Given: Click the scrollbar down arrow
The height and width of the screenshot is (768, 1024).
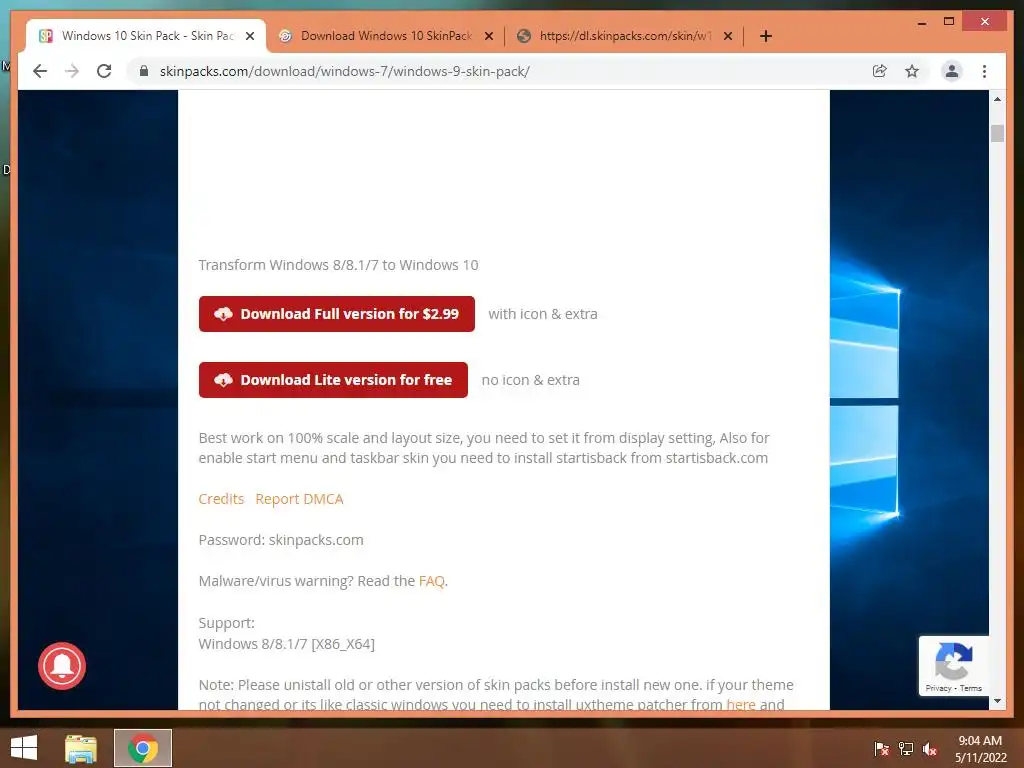Looking at the screenshot, I should [997, 701].
